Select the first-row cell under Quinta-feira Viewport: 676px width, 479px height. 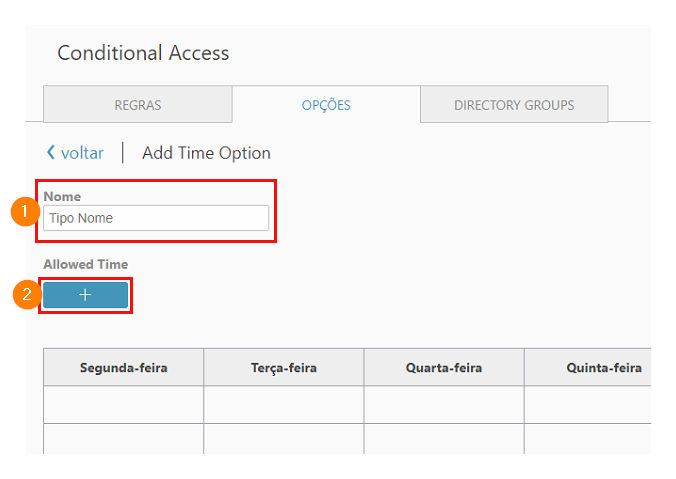click(x=588, y=404)
